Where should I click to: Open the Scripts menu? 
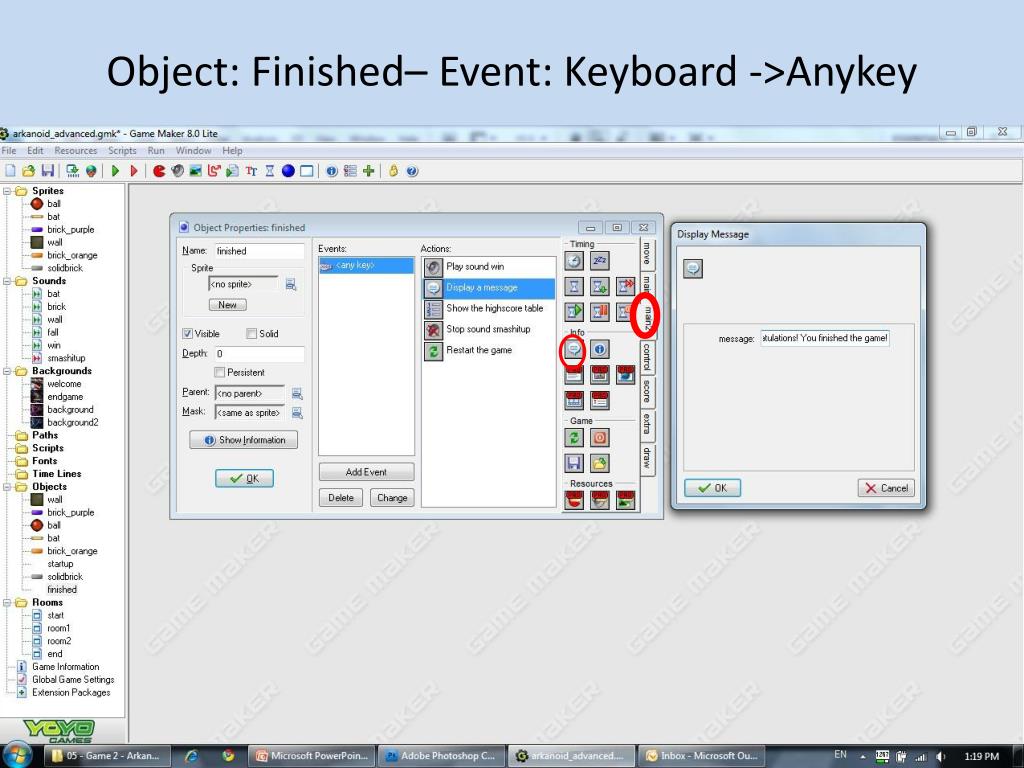[x=122, y=150]
